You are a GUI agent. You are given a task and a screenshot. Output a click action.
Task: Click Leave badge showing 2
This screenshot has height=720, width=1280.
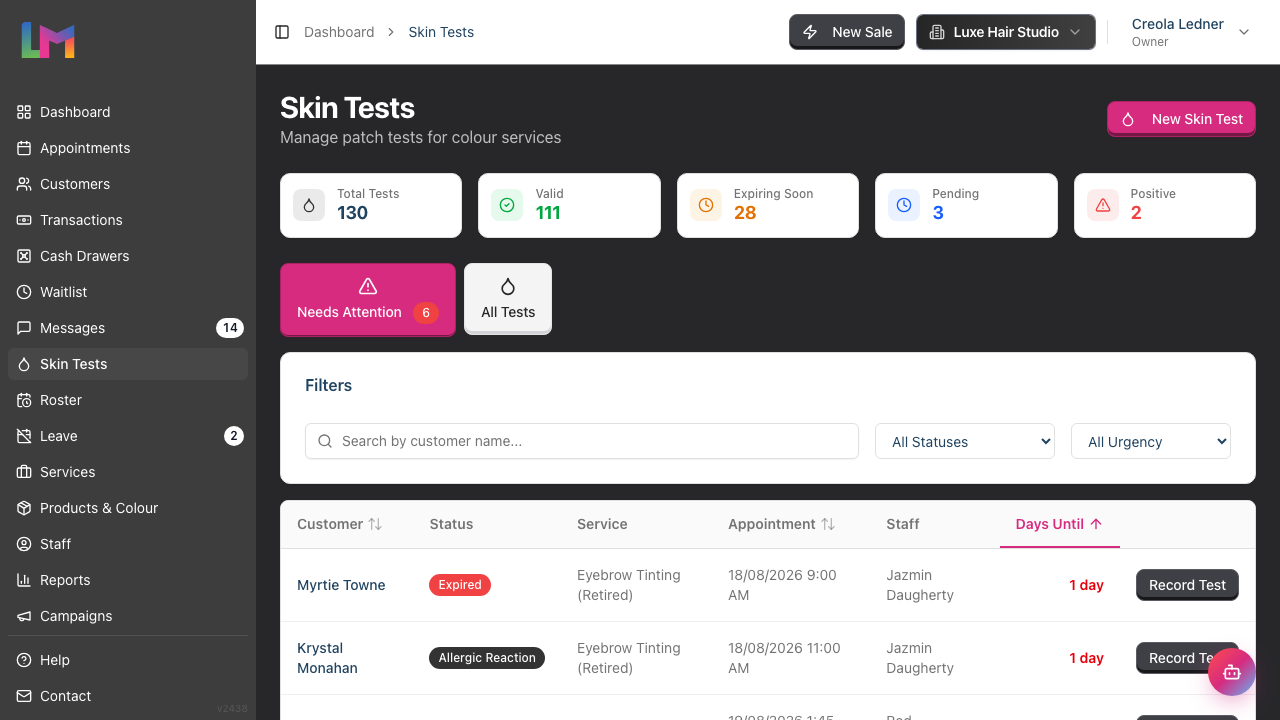tap(234, 436)
